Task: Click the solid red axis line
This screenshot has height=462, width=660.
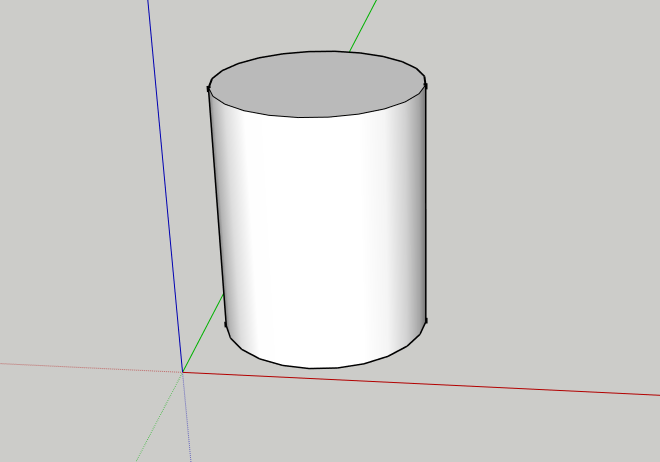Action: 421,384
